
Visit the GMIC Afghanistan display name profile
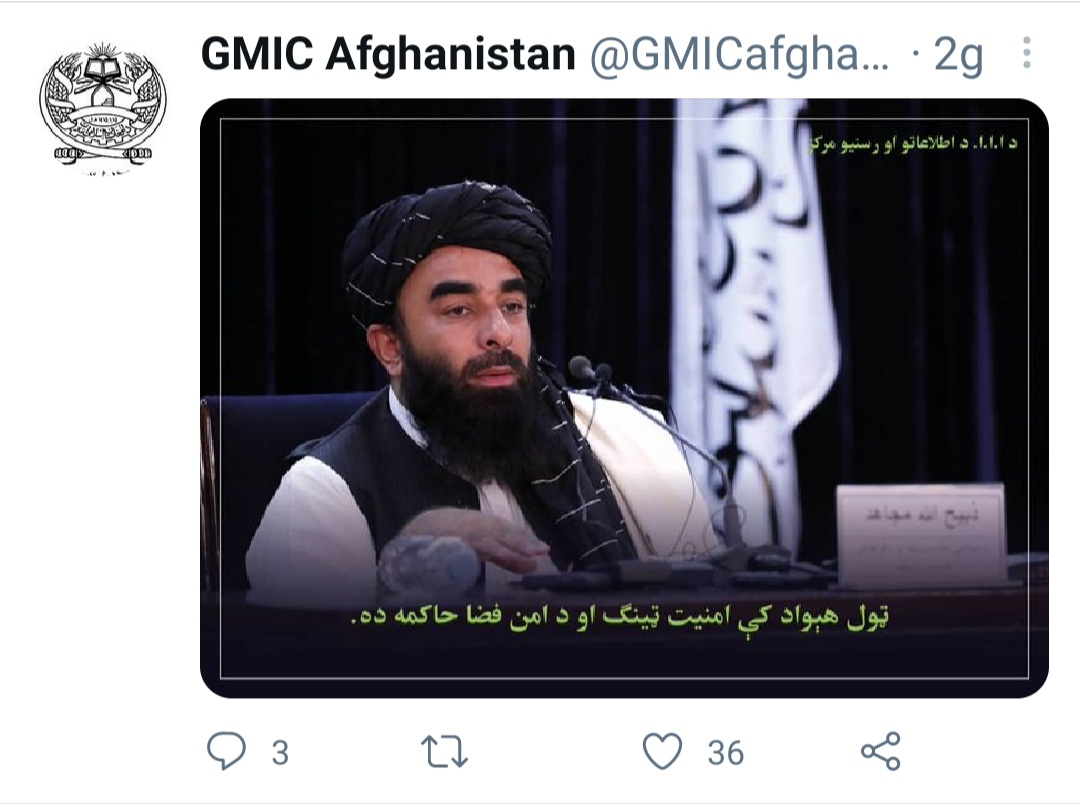coord(388,54)
